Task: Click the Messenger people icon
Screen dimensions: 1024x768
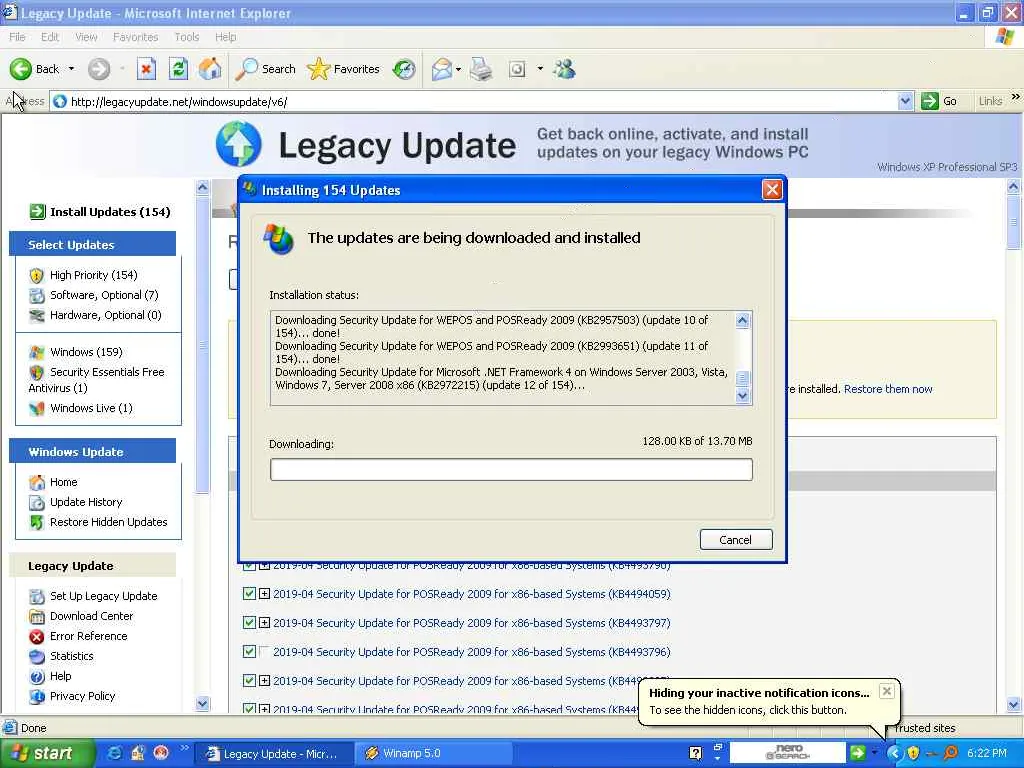Action: [564, 69]
